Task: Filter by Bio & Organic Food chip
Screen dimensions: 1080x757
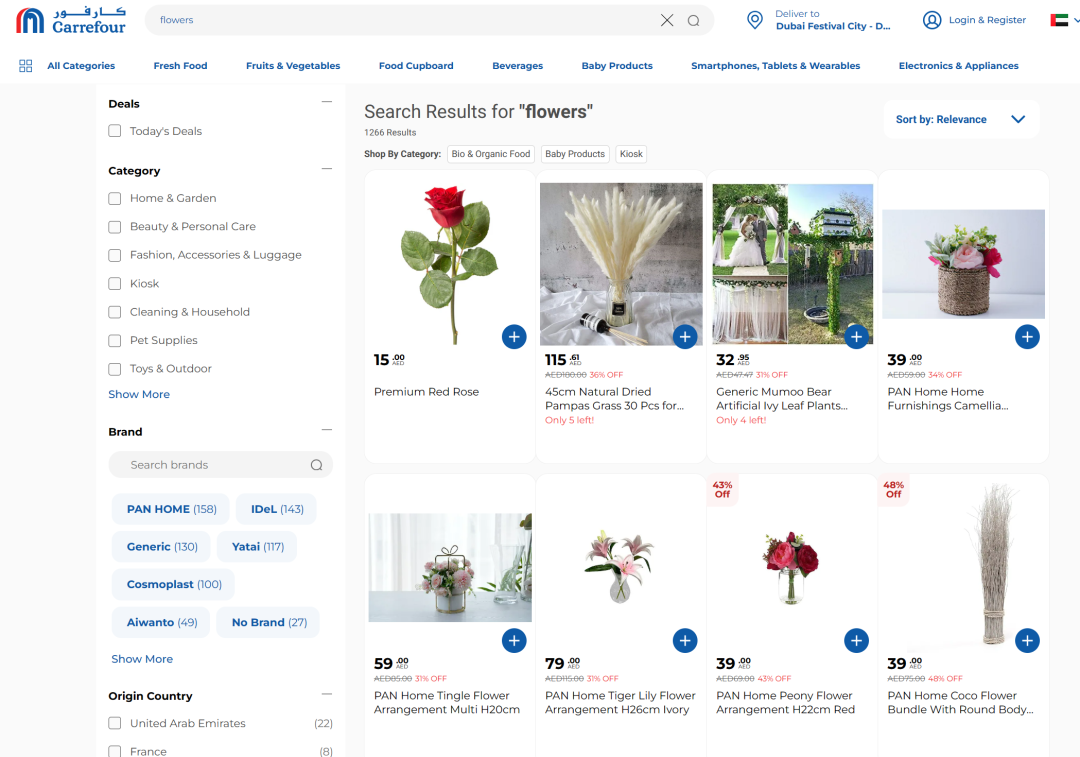Action: (x=491, y=154)
